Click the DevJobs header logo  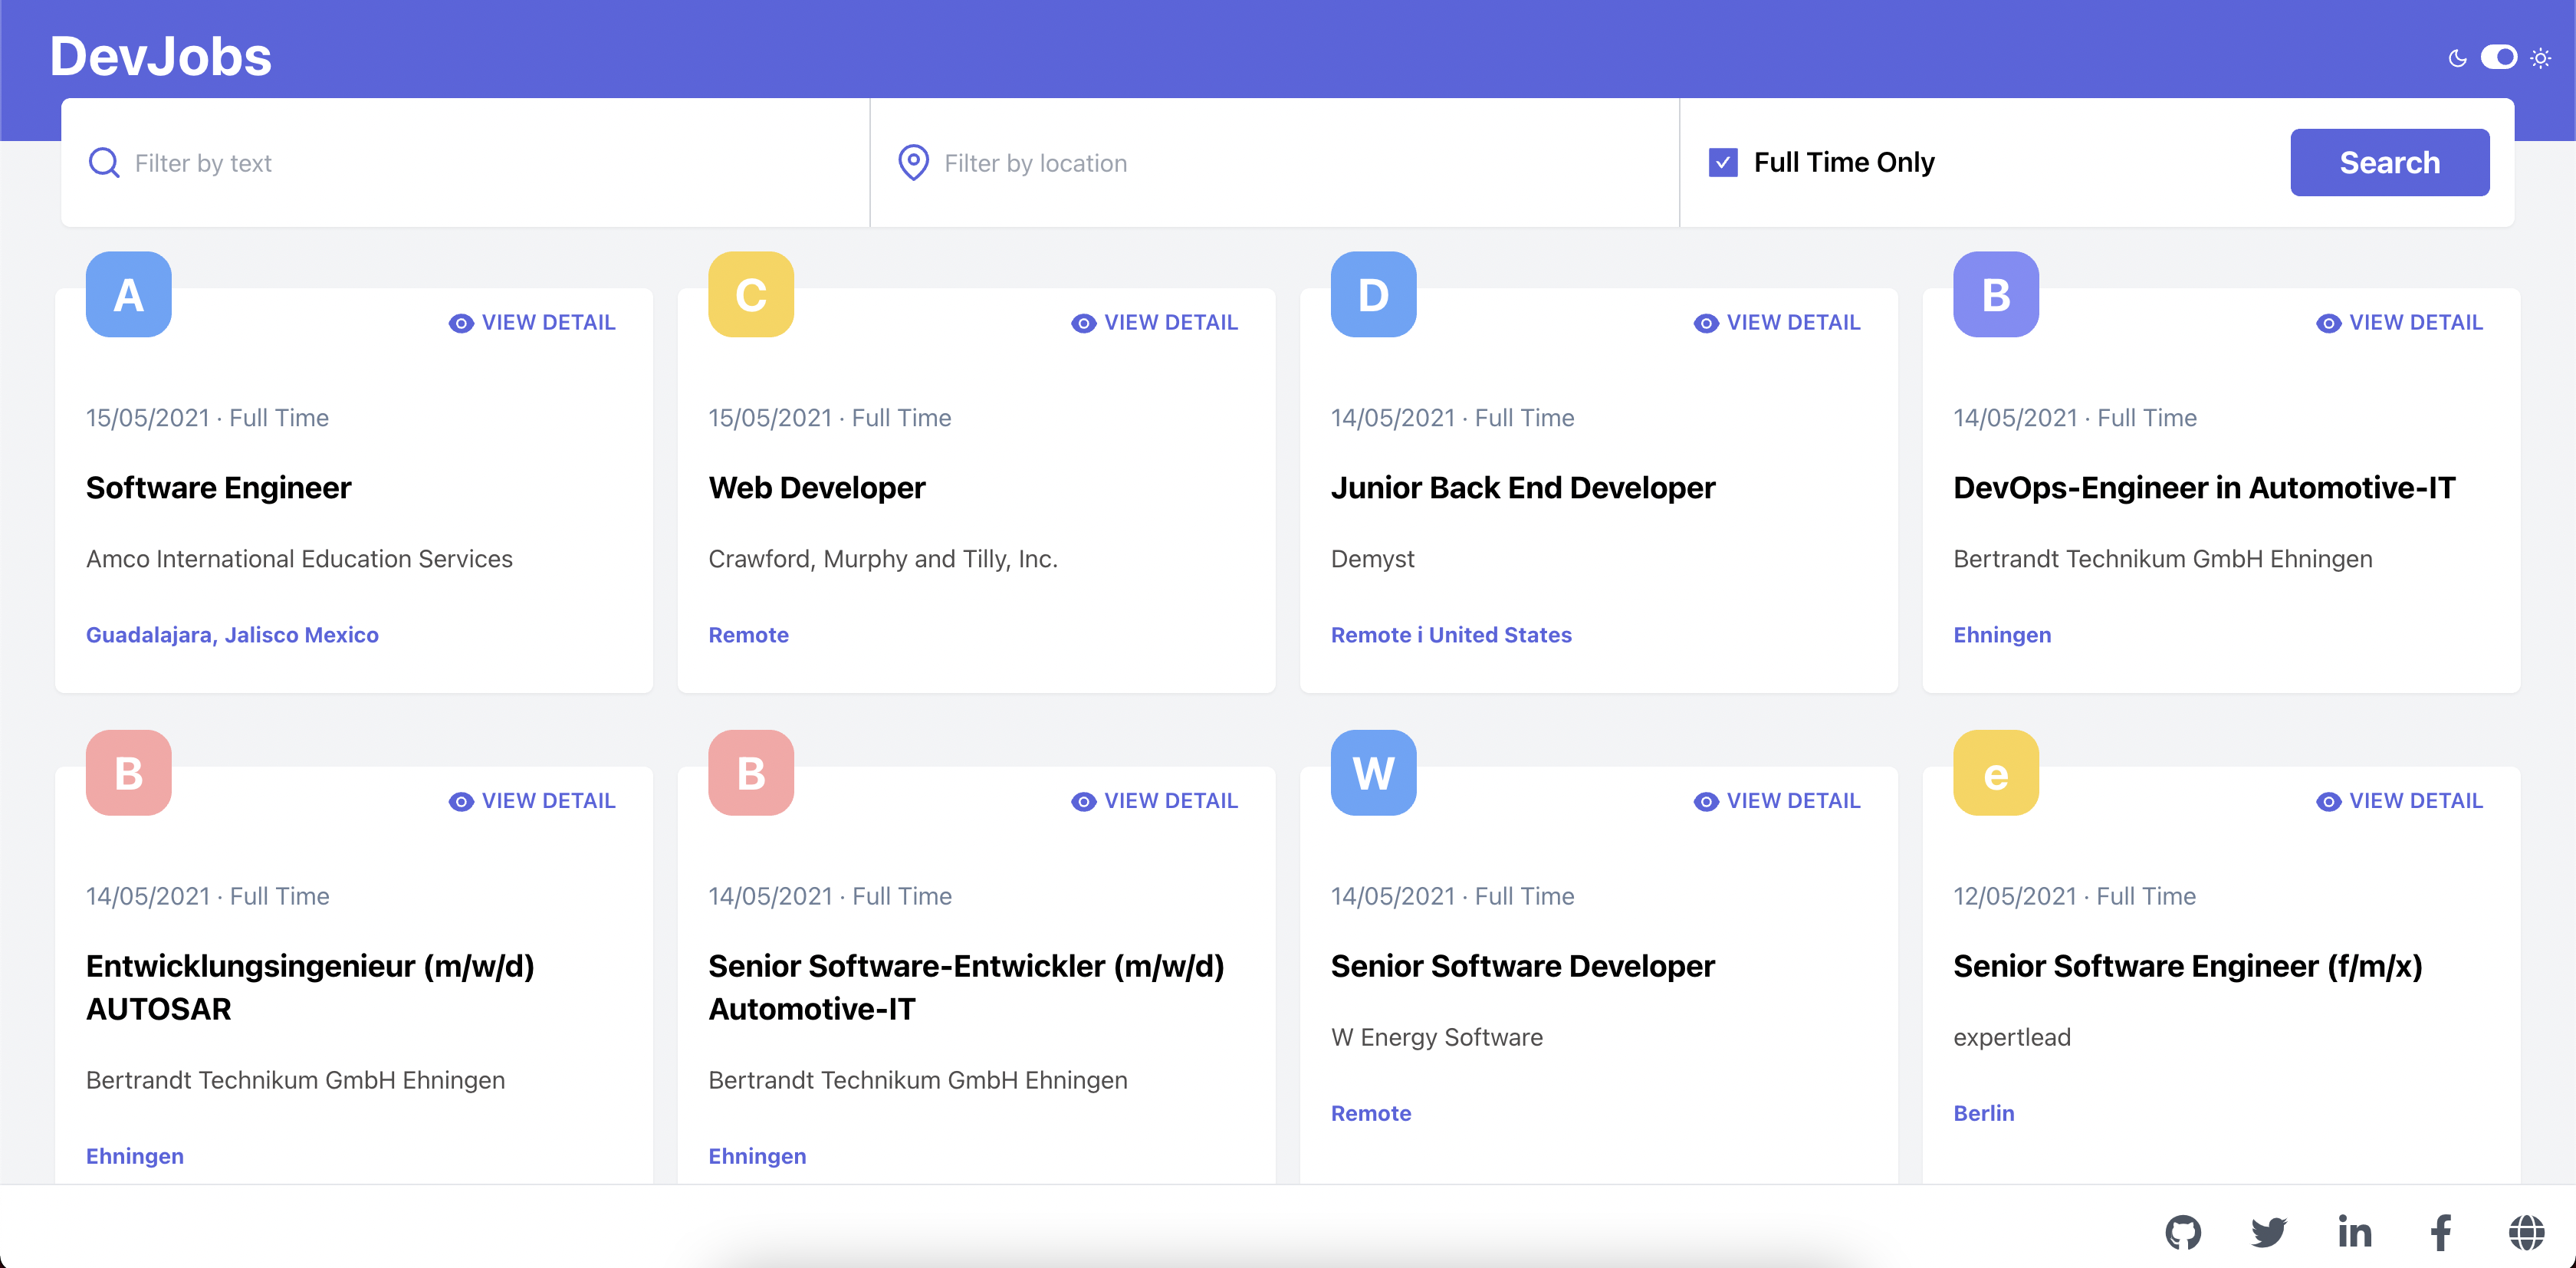click(161, 56)
